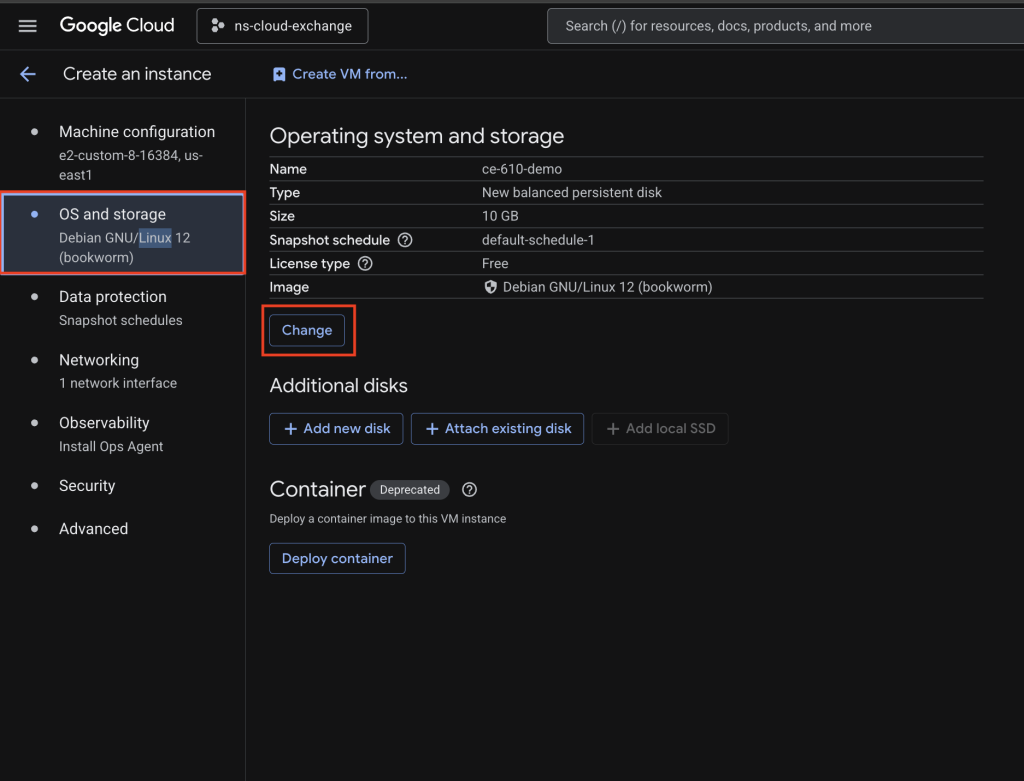Click the Google Cloud logo

117,25
